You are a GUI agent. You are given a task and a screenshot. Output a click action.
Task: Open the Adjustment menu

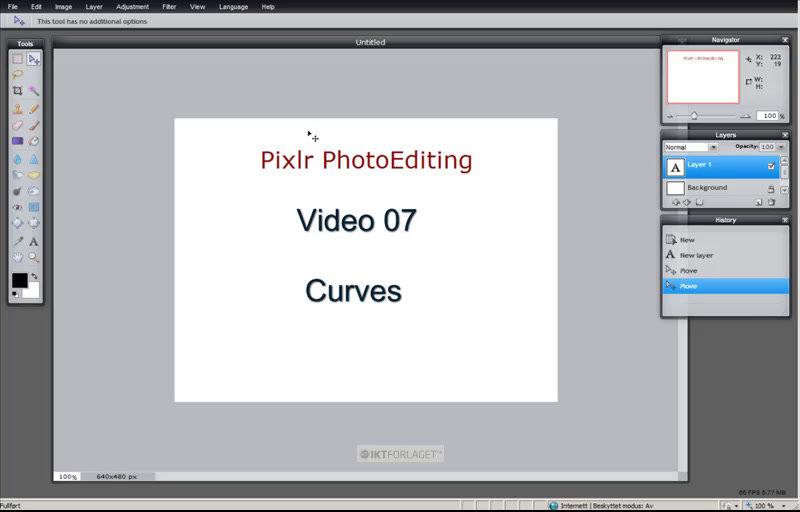pos(132,7)
